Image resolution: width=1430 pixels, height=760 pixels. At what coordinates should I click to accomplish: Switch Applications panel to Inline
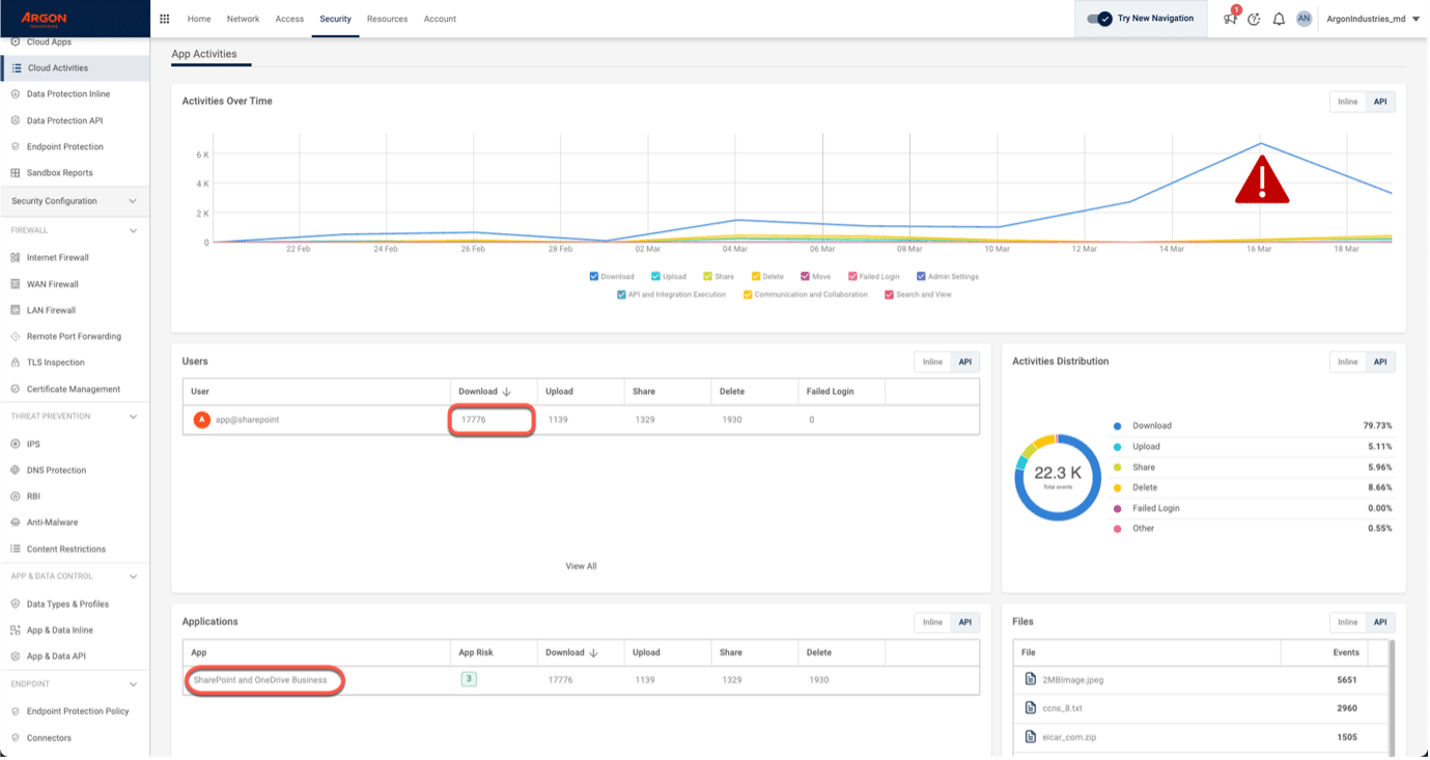[x=933, y=622]
